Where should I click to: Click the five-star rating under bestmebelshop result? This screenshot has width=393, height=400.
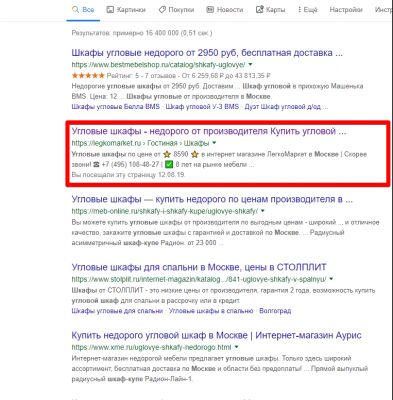[x=88, y=76]
